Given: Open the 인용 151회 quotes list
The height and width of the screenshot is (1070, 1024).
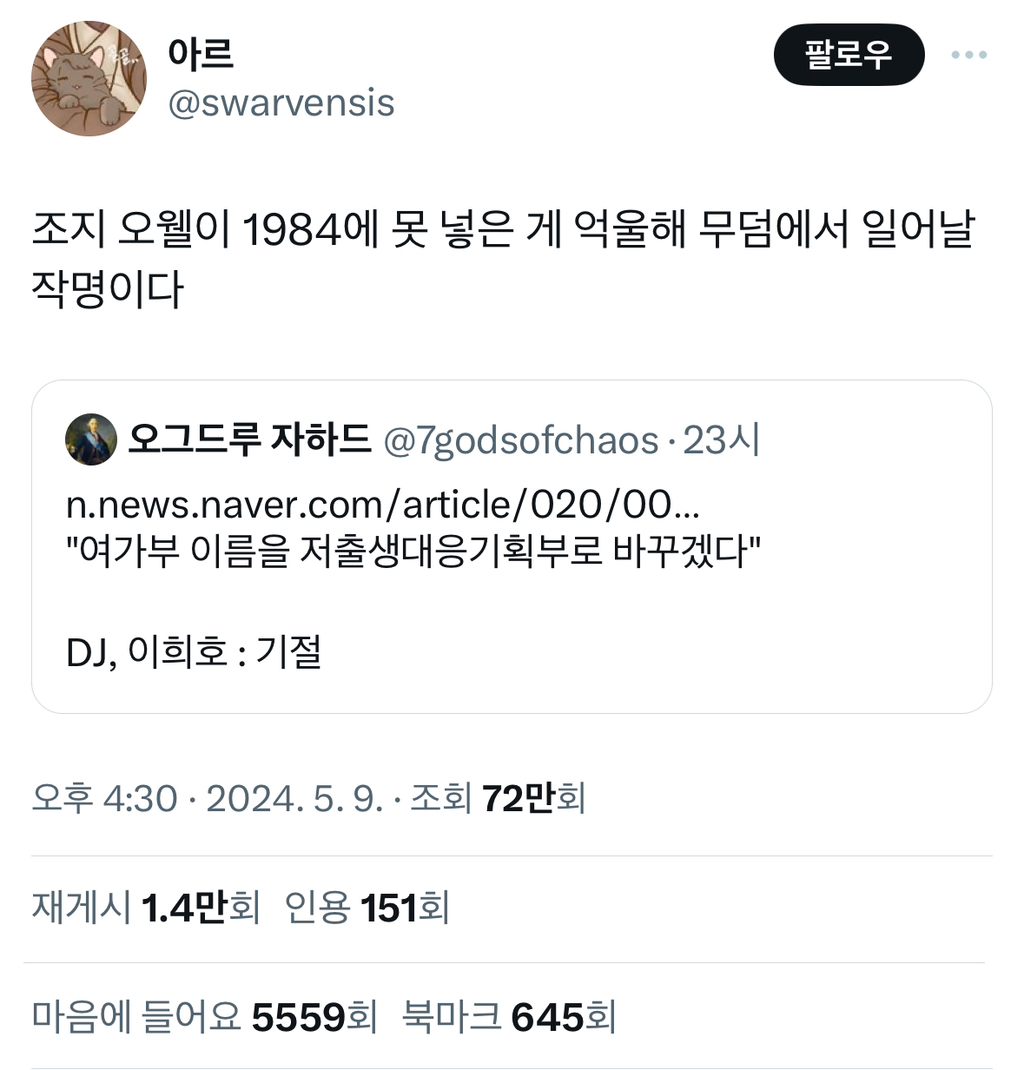Looking at the screenshot, I should [x=367, y=908].
